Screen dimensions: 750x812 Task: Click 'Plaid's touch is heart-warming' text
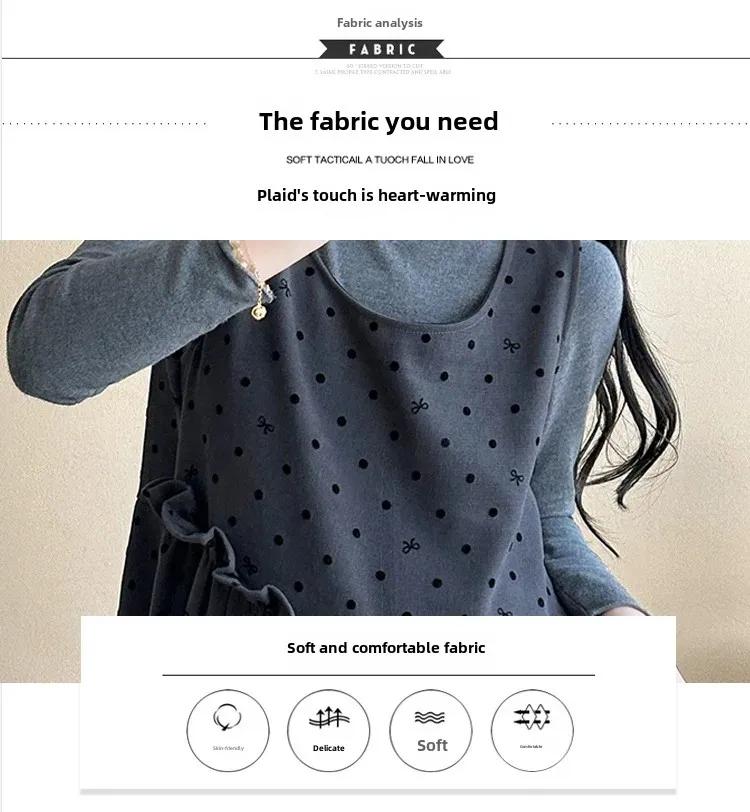377,195
